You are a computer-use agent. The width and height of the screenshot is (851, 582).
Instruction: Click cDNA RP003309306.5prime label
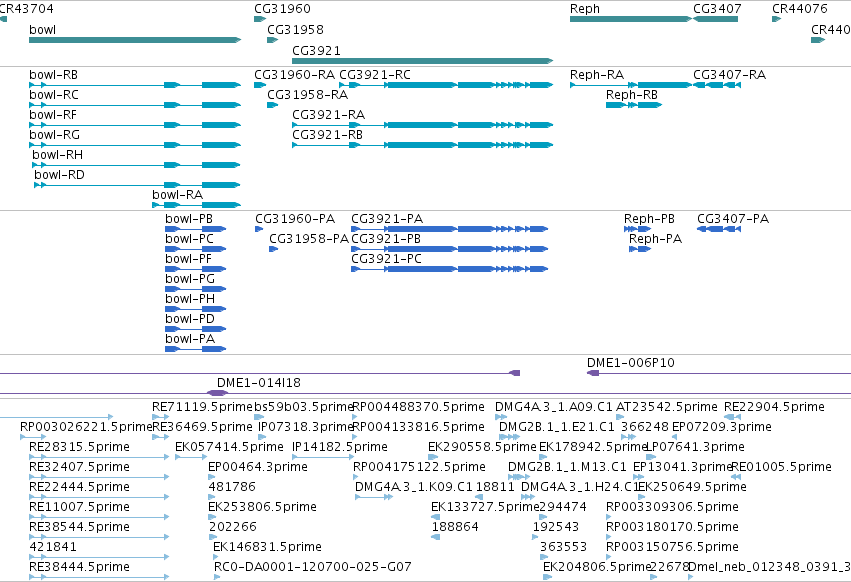[672, 507]
